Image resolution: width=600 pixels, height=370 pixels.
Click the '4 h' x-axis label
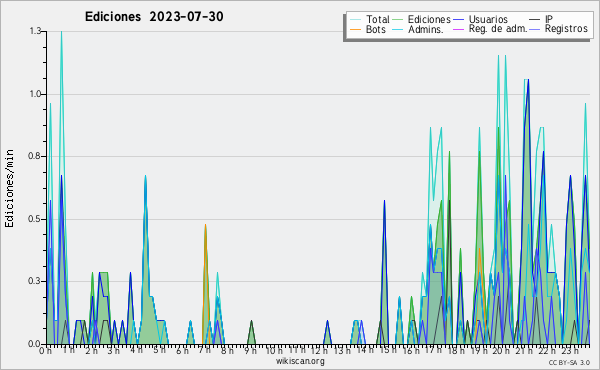point(136,350)
